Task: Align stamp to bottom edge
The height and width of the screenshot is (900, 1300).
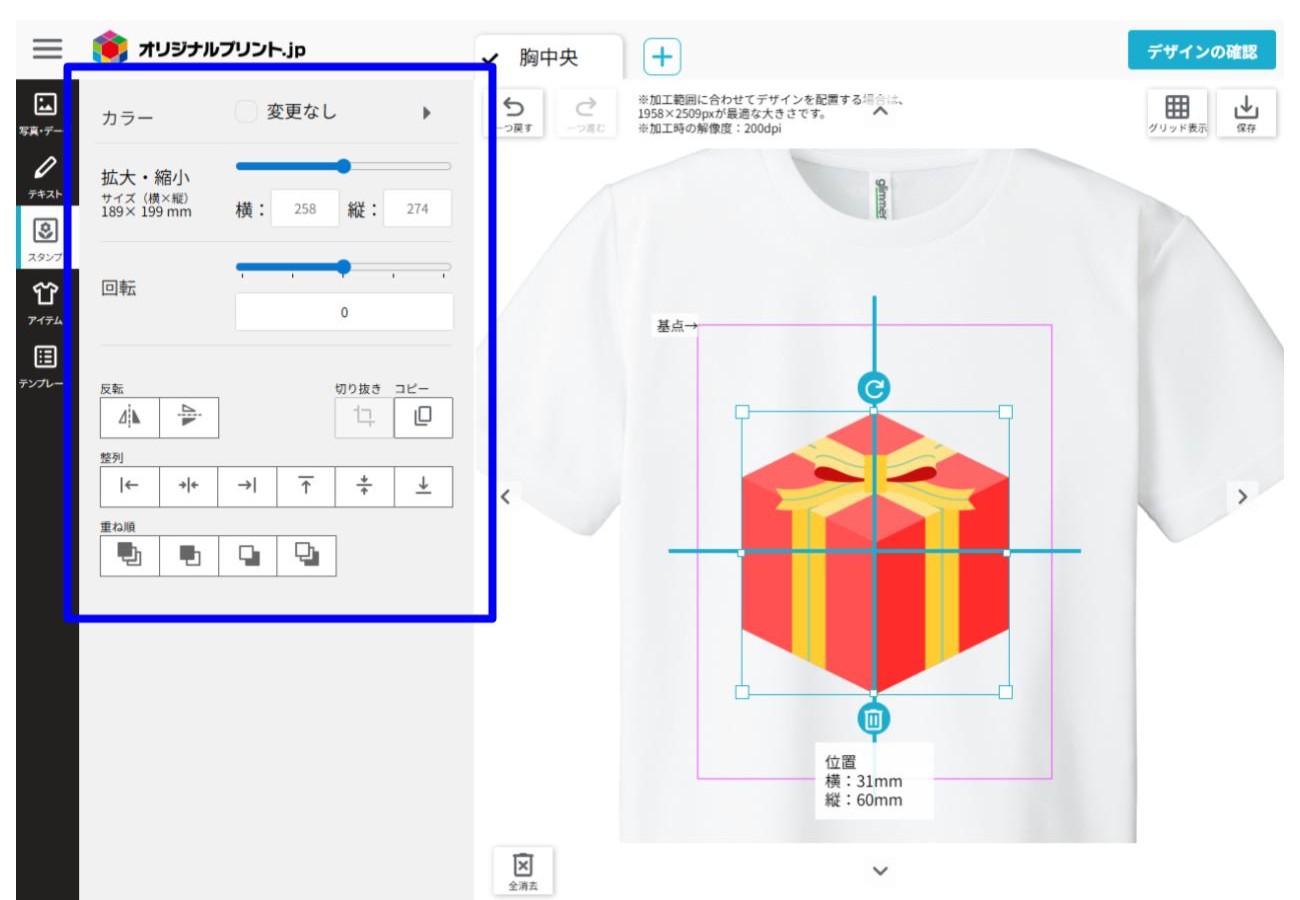Action: coord(423,486)
